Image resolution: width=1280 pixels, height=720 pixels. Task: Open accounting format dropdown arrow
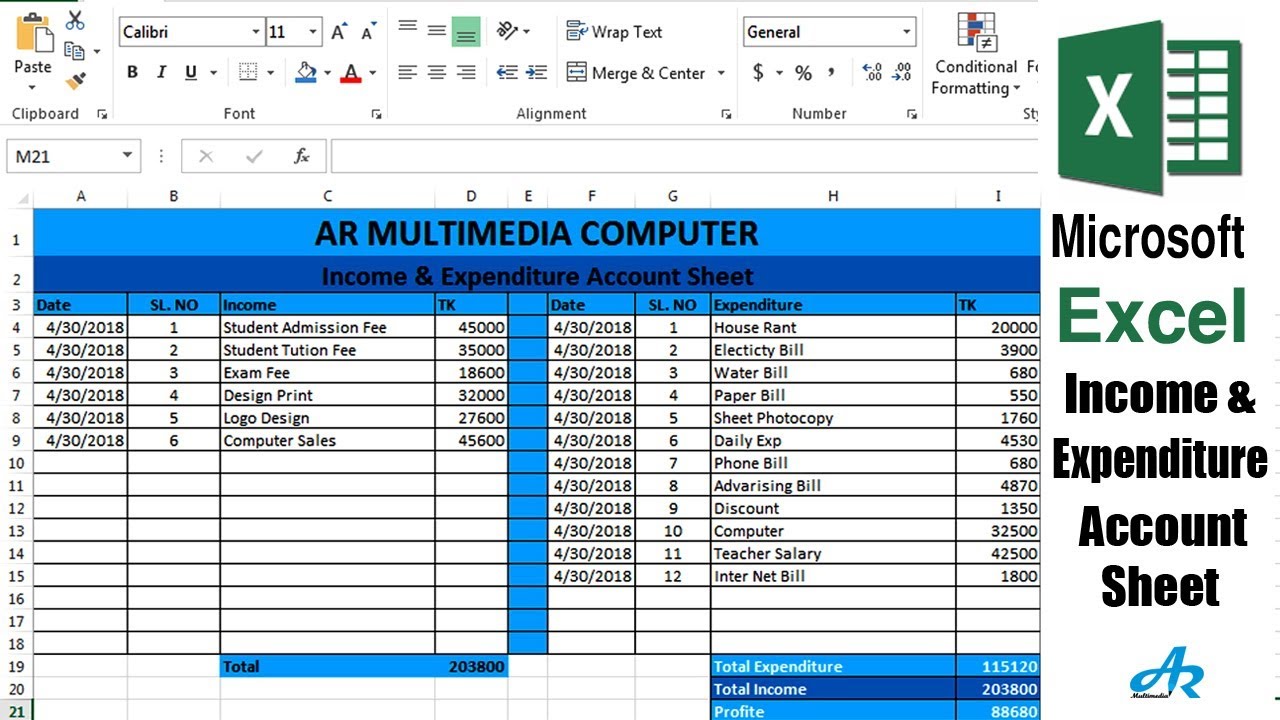point(780,73)
